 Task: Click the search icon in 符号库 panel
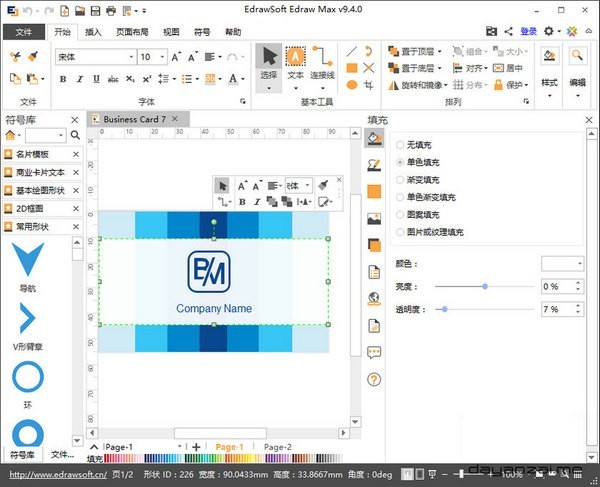(74, 135)
